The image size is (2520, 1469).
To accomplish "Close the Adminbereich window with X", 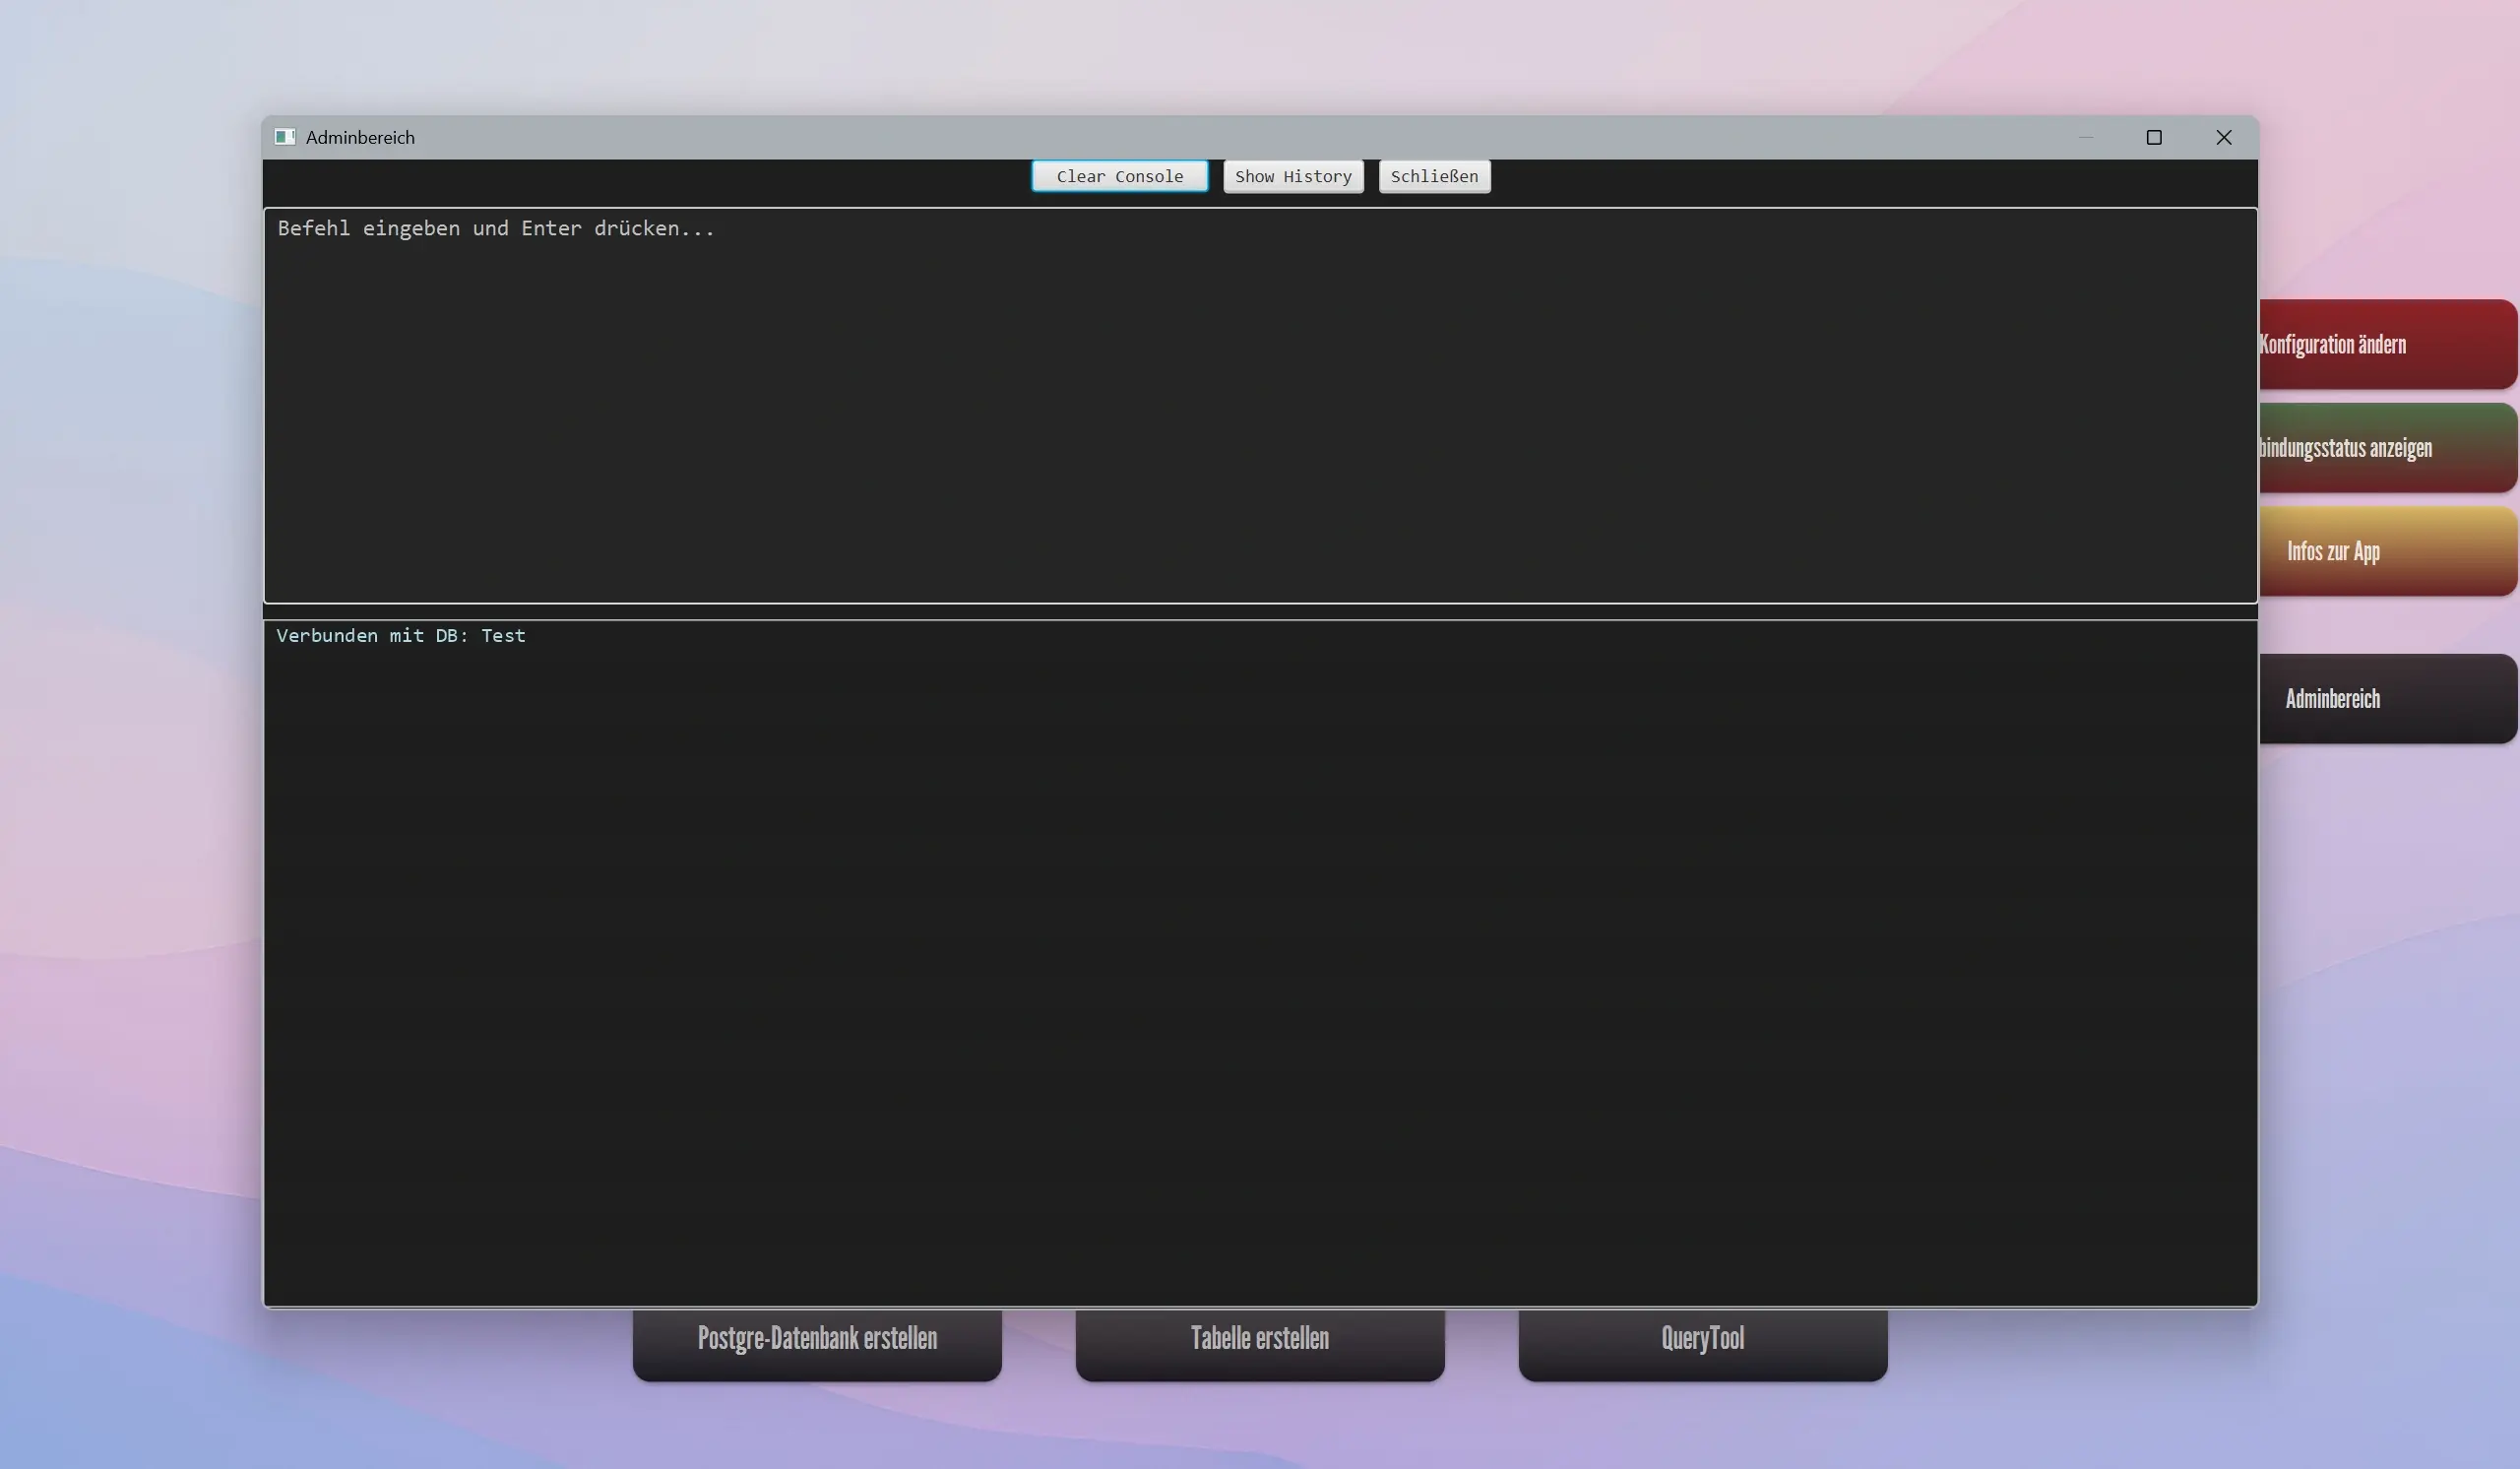I will pyautogui.click(x=2223, y=137).
